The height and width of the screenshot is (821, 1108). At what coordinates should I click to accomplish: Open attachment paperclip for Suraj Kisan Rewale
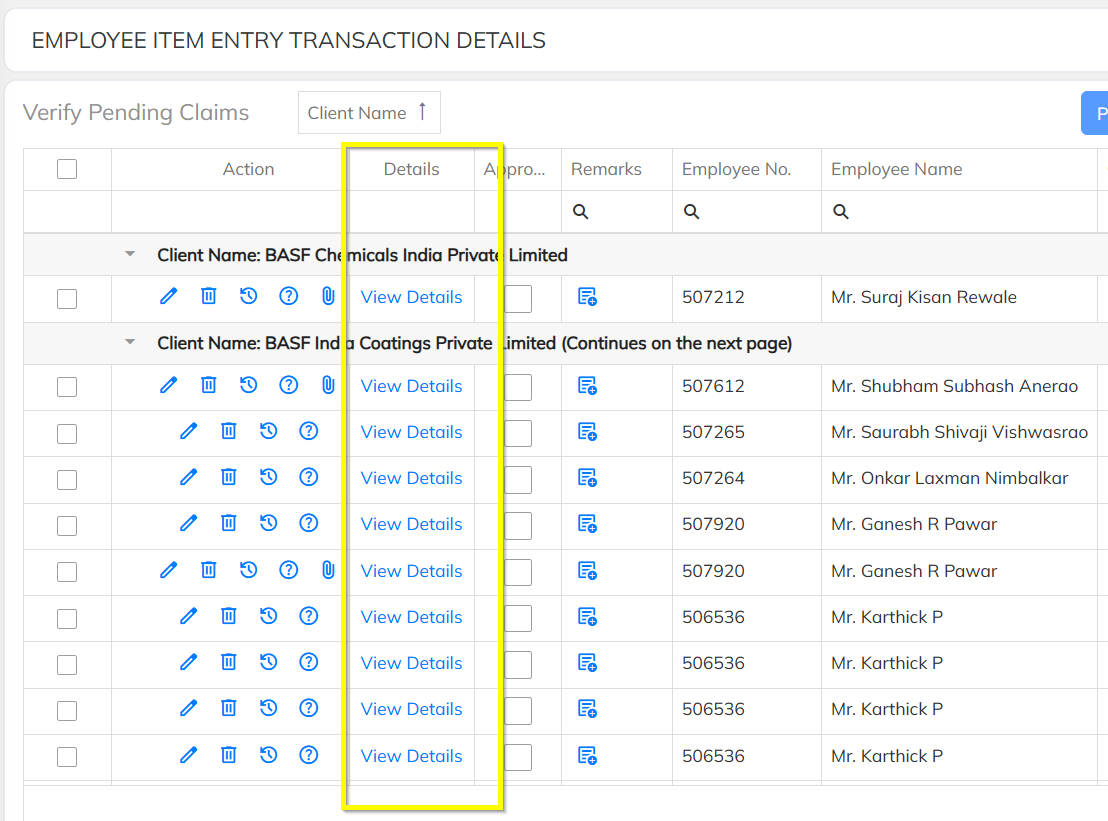pyautogui.click(x=328, y=296)
